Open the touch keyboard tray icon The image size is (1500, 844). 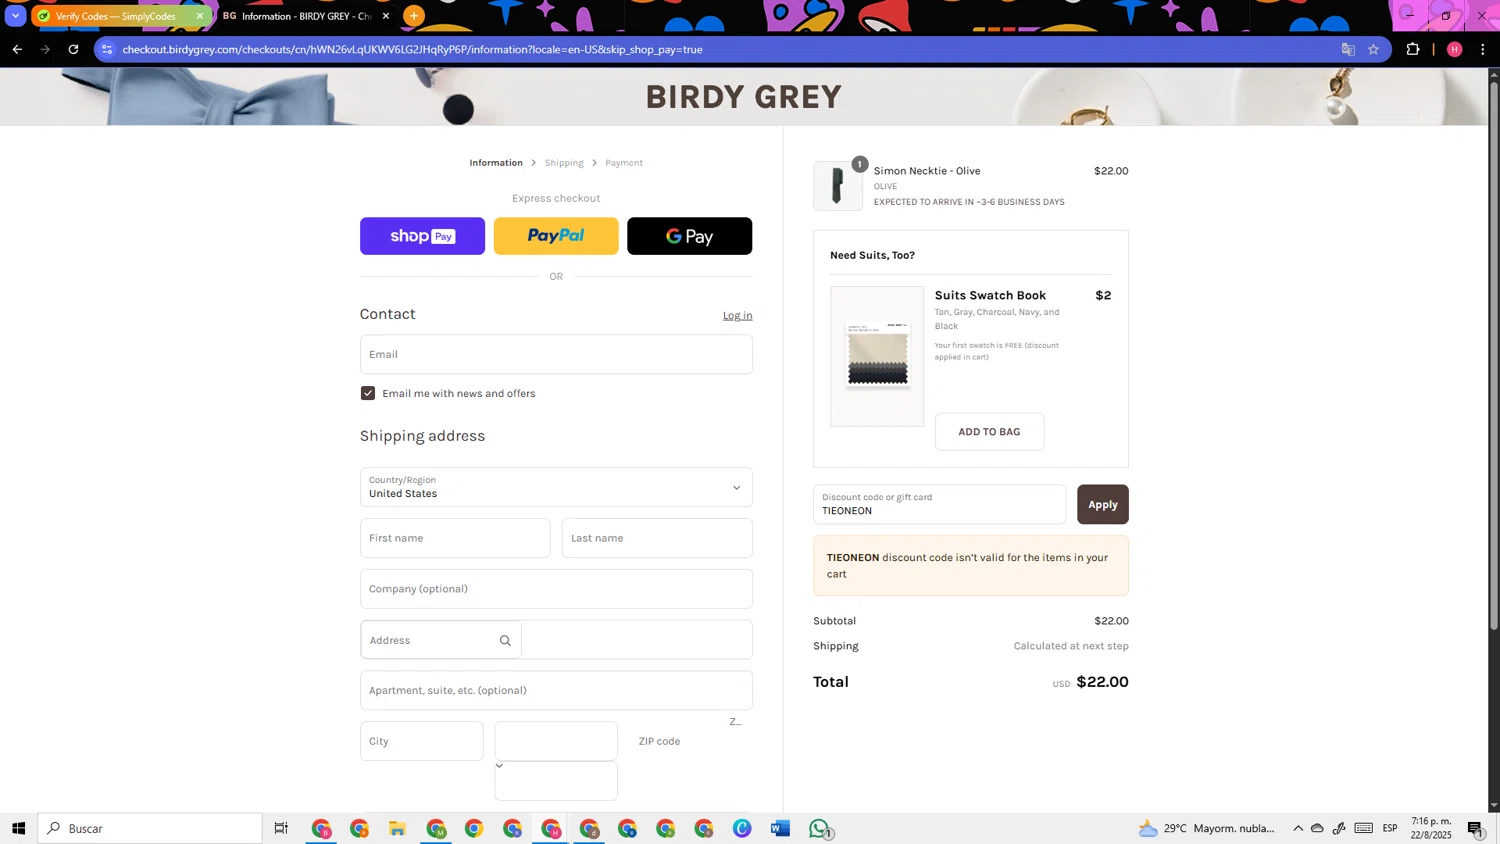[x=1363, y=828]
